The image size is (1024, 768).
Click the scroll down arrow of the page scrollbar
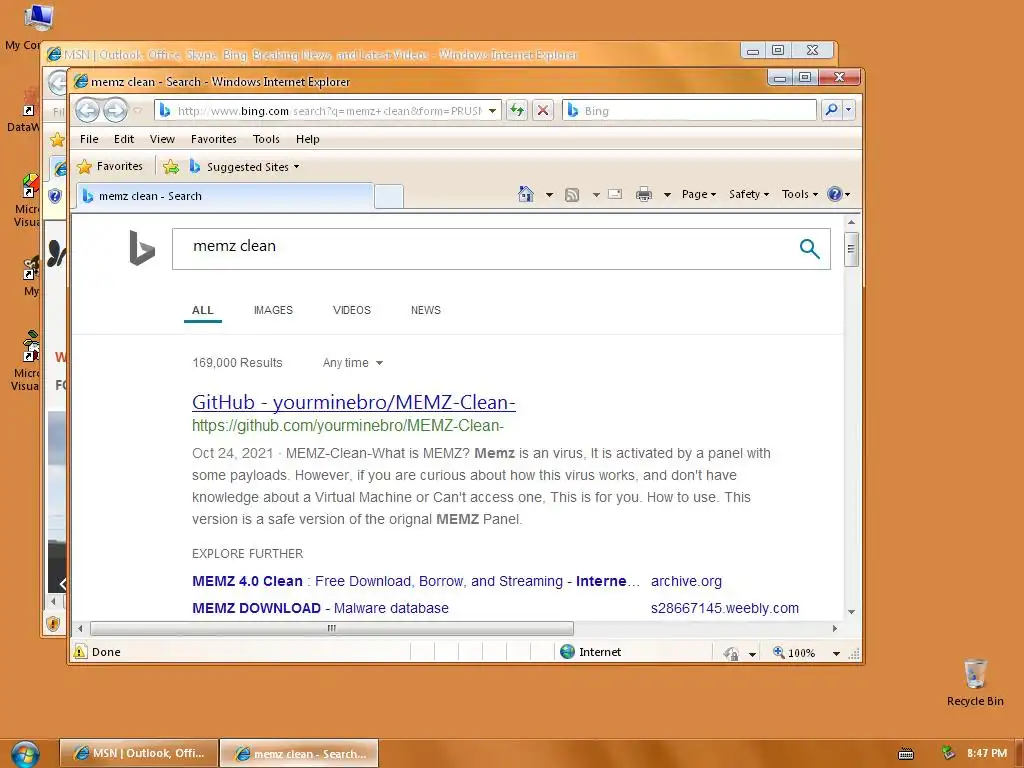tap(851, 612)
